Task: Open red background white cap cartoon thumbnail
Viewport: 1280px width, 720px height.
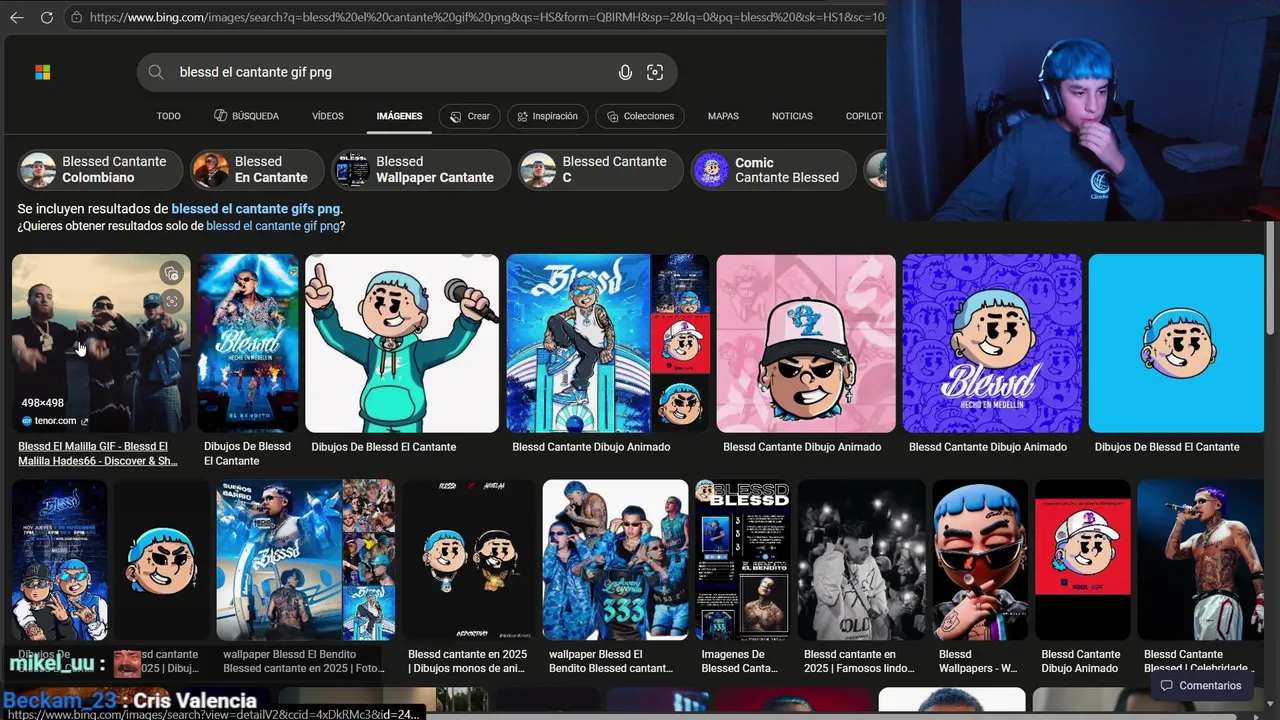Action: click(x=1083, y=560)
